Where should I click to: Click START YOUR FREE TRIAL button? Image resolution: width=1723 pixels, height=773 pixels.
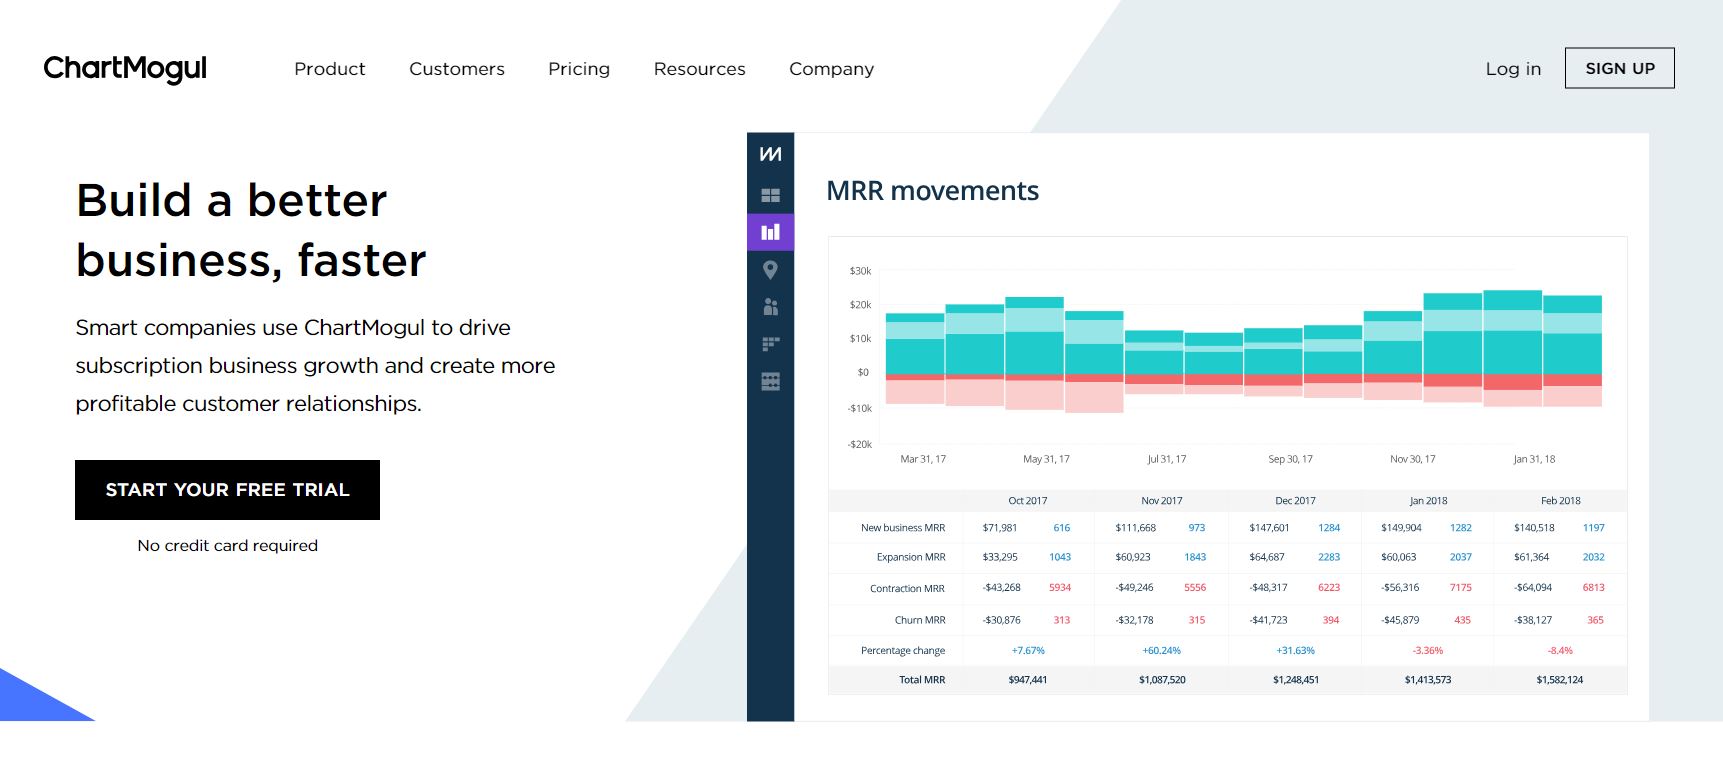(x=228, y=490)
